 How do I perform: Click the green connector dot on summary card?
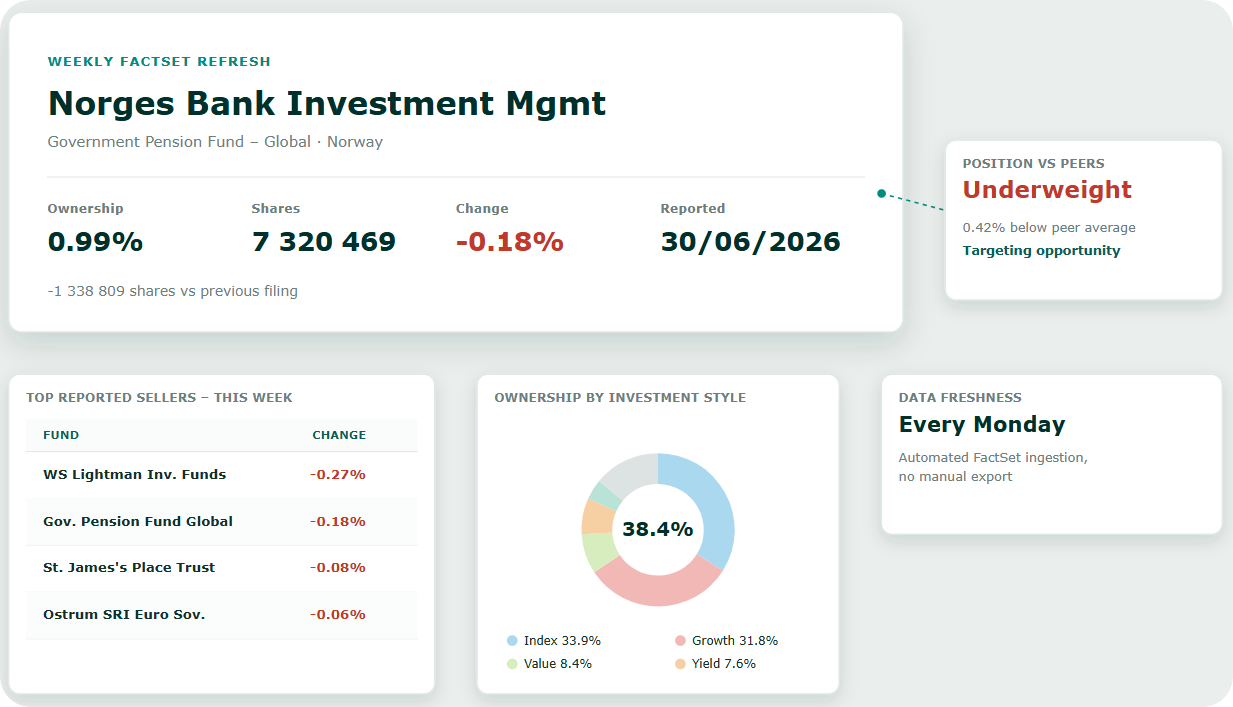(x=881, y=194)
